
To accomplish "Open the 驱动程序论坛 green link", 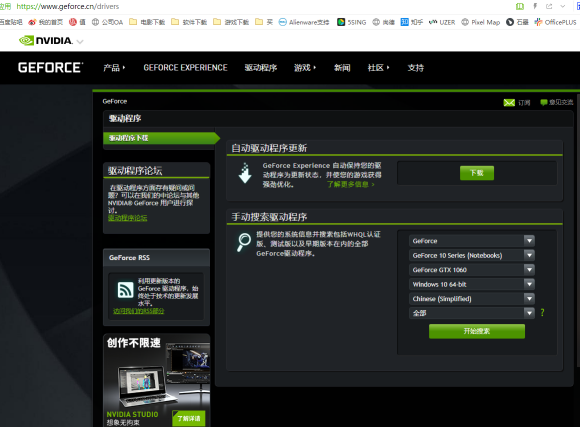I will (x=128, y=218).
